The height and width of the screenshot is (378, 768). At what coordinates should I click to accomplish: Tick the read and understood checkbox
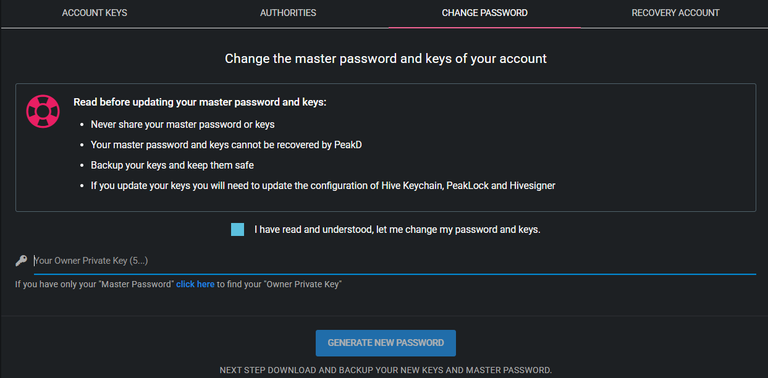point(238,229)
